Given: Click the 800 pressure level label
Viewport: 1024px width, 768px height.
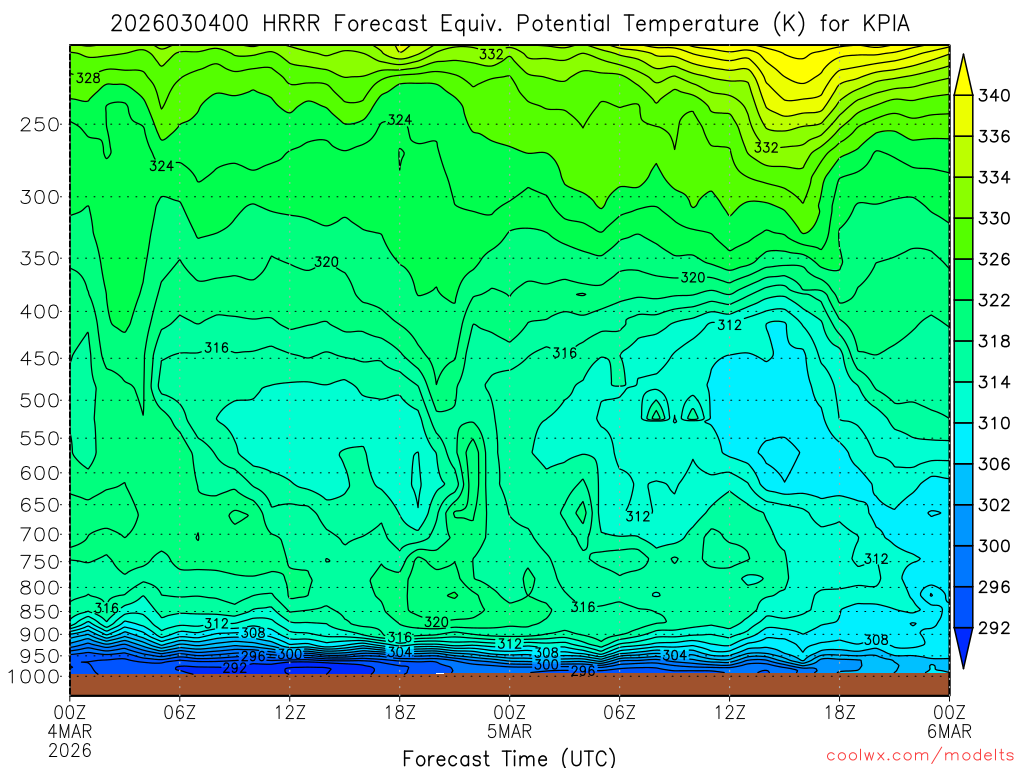Looking at the screenshot, I should pyautogui.click(x=40, y=588).
